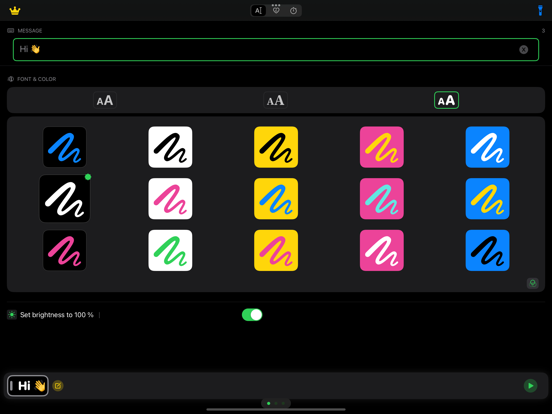Select blue text on yellow swatch
Image resolution: width=552 pixels, height=414 pixels.
pos(276,199)
